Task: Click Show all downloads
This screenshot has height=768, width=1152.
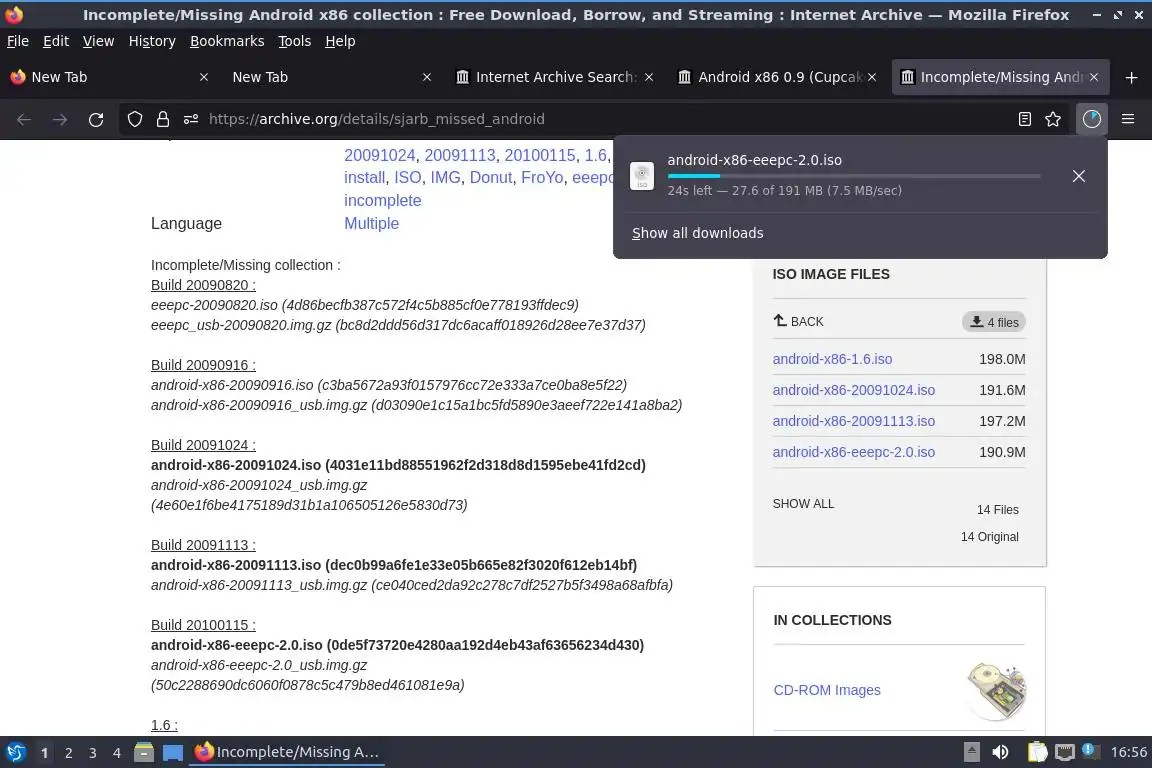Action: point(698,233)
